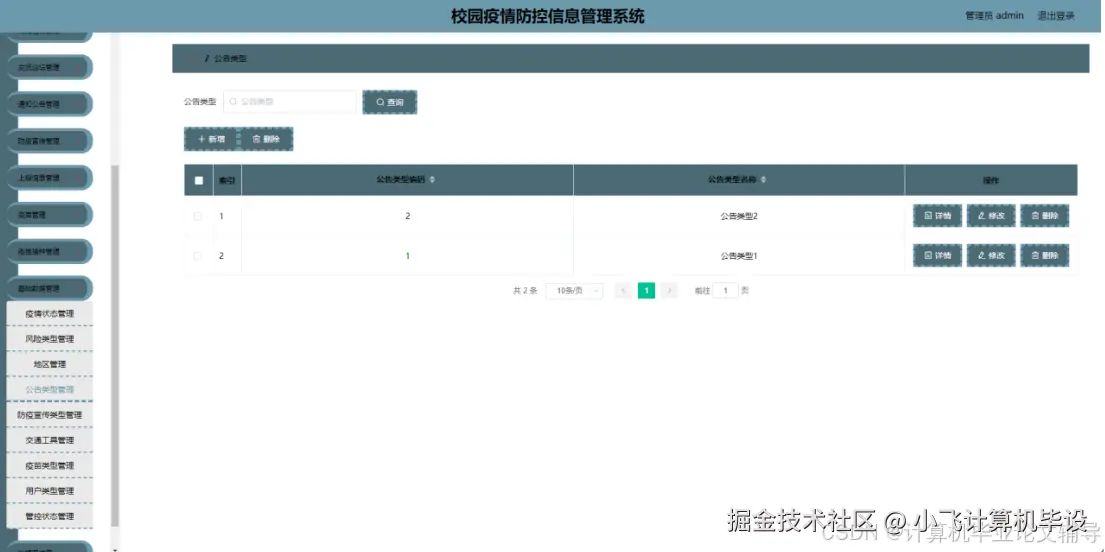1105x552 pixels.
Task: Check the checkbox for row with 公告类型2
Action: [198, 216]
